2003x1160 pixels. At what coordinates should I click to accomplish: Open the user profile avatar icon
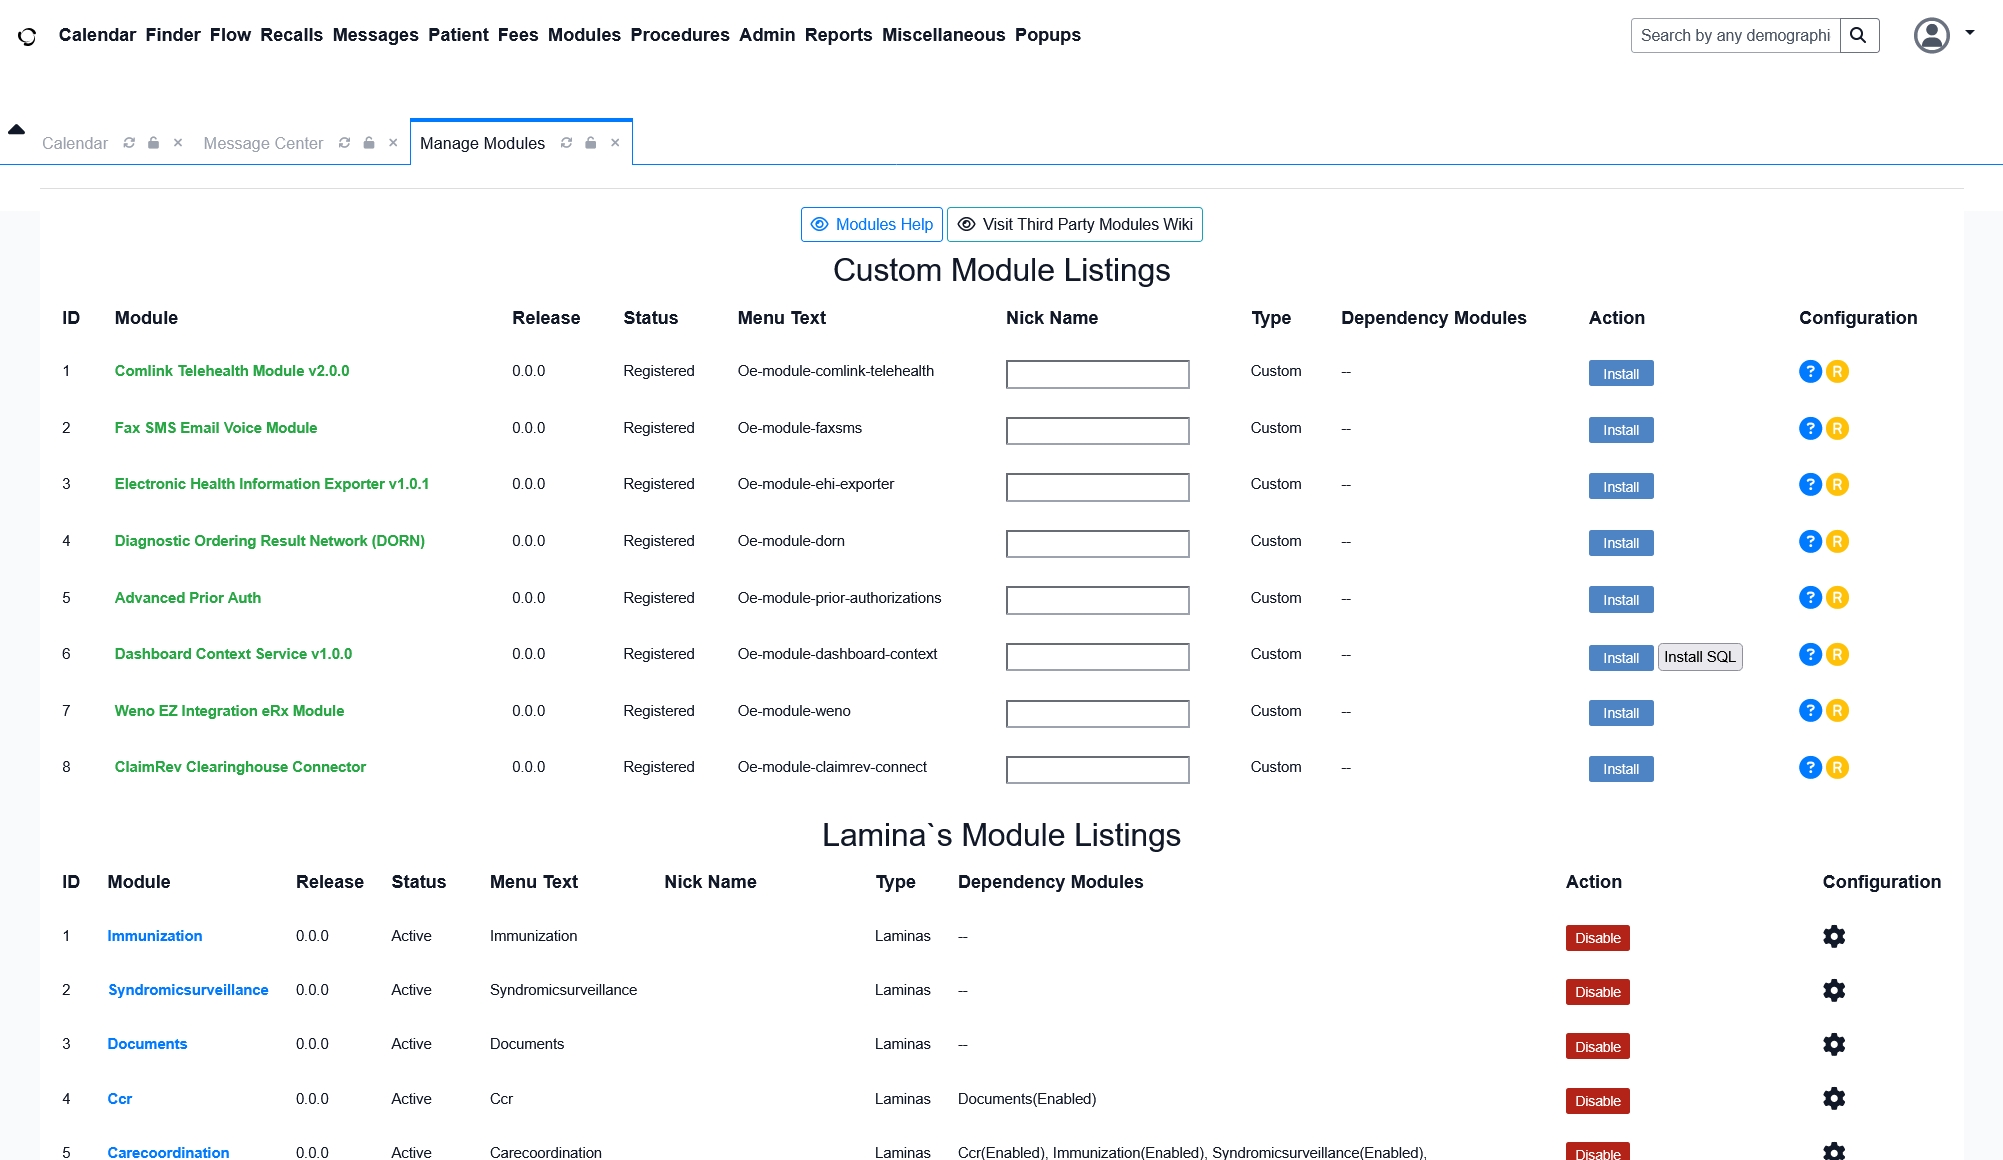[1931, 35]
